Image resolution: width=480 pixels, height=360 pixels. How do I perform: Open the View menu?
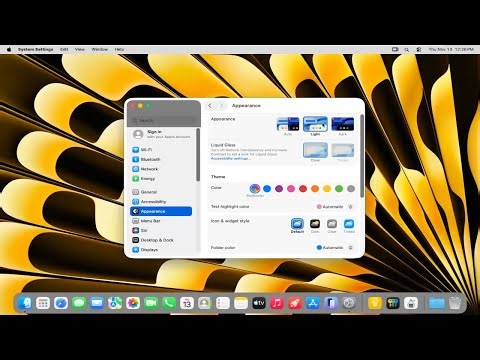click(x=80, y=49)
